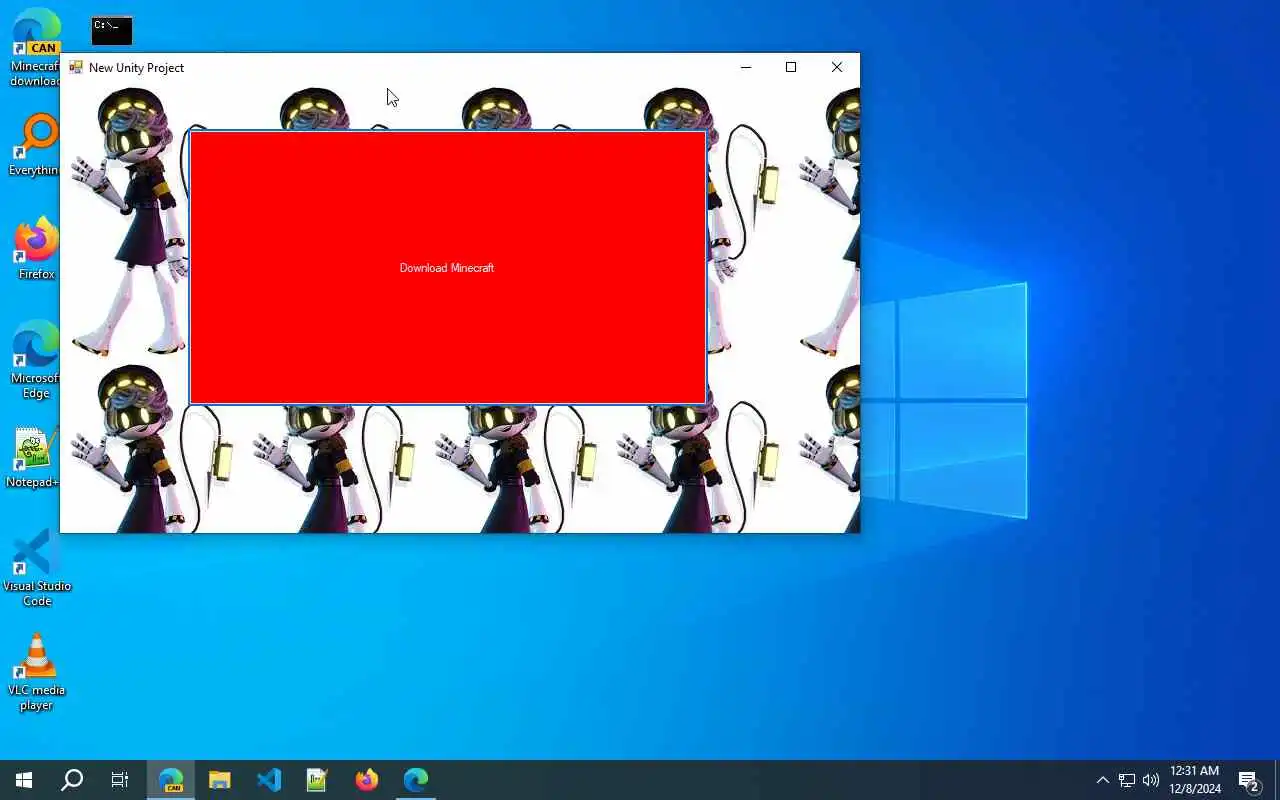The width and height of the screenshot is (1280, 800).
Task: Open the command prompt desktop shortcut
Action: 112,31
